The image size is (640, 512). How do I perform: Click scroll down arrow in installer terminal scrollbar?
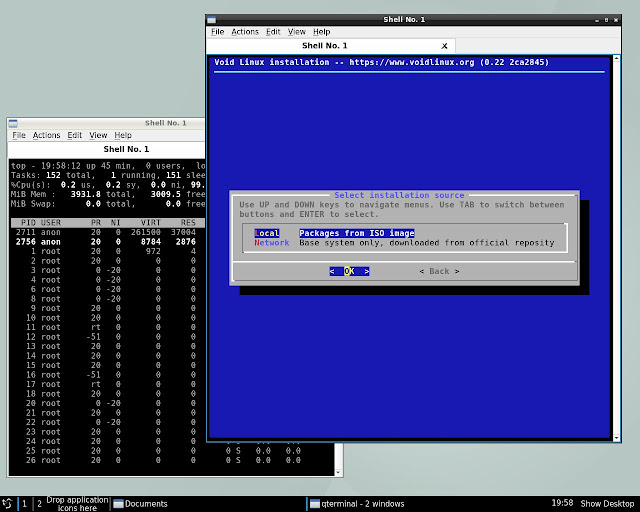coord(616,438)
